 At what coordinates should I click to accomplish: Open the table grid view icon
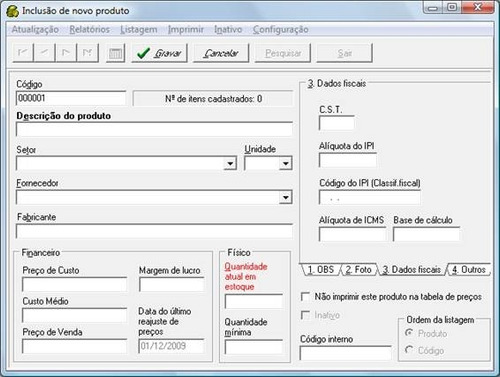coord(115,53)
